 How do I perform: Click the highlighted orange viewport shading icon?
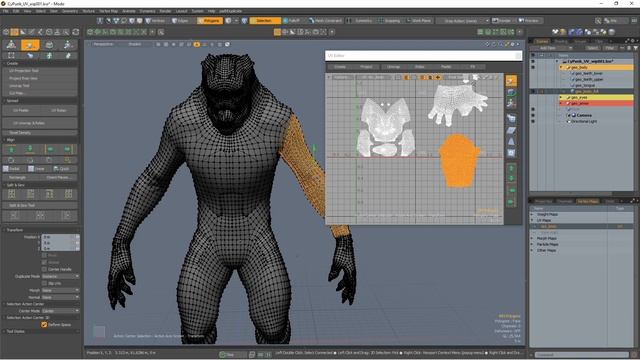197,44
